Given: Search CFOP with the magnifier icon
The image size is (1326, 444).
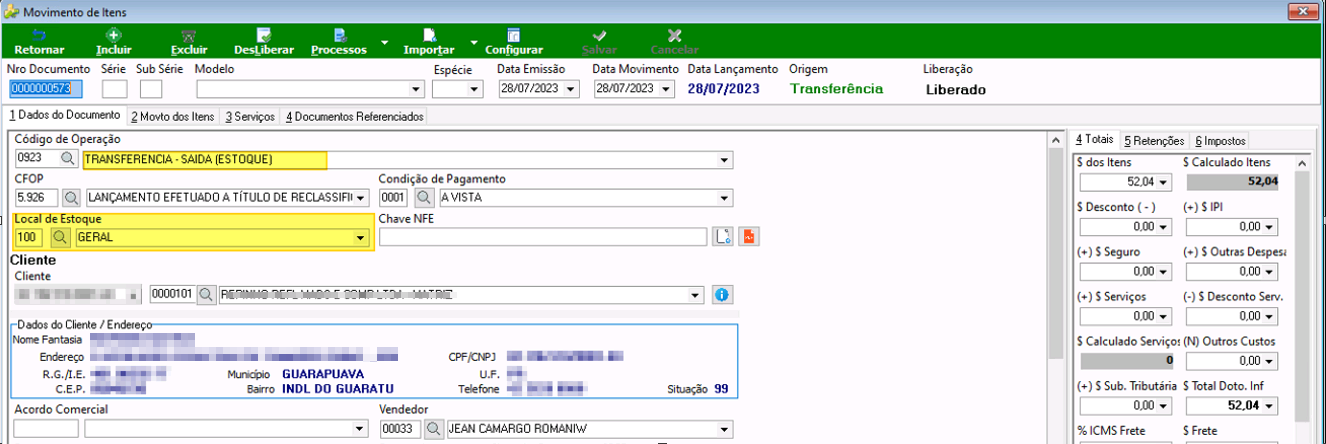Looking at the screenshot, I should tap(72, 198).
